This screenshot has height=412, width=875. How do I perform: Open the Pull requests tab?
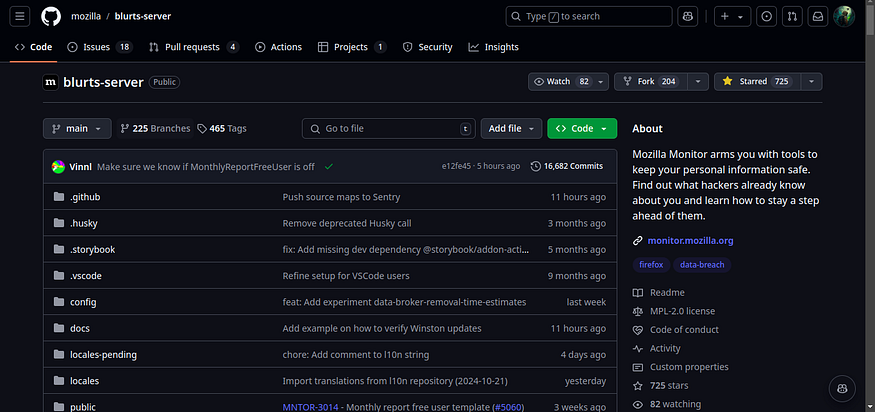(194, 47)
